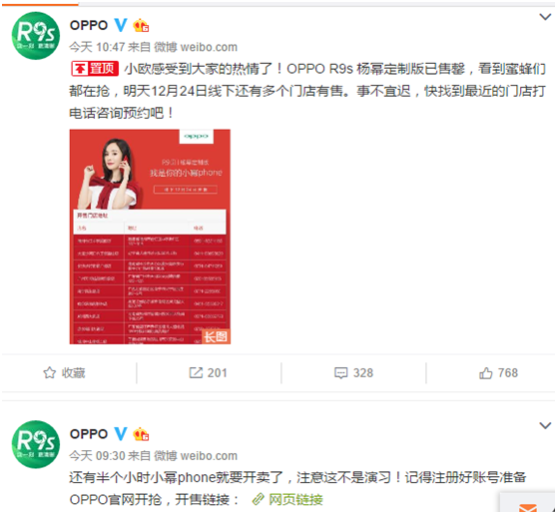The width and height of the screenshot is (557, 514).
Task: Click the OPPO account name on second post
Action: coord(89,434)
